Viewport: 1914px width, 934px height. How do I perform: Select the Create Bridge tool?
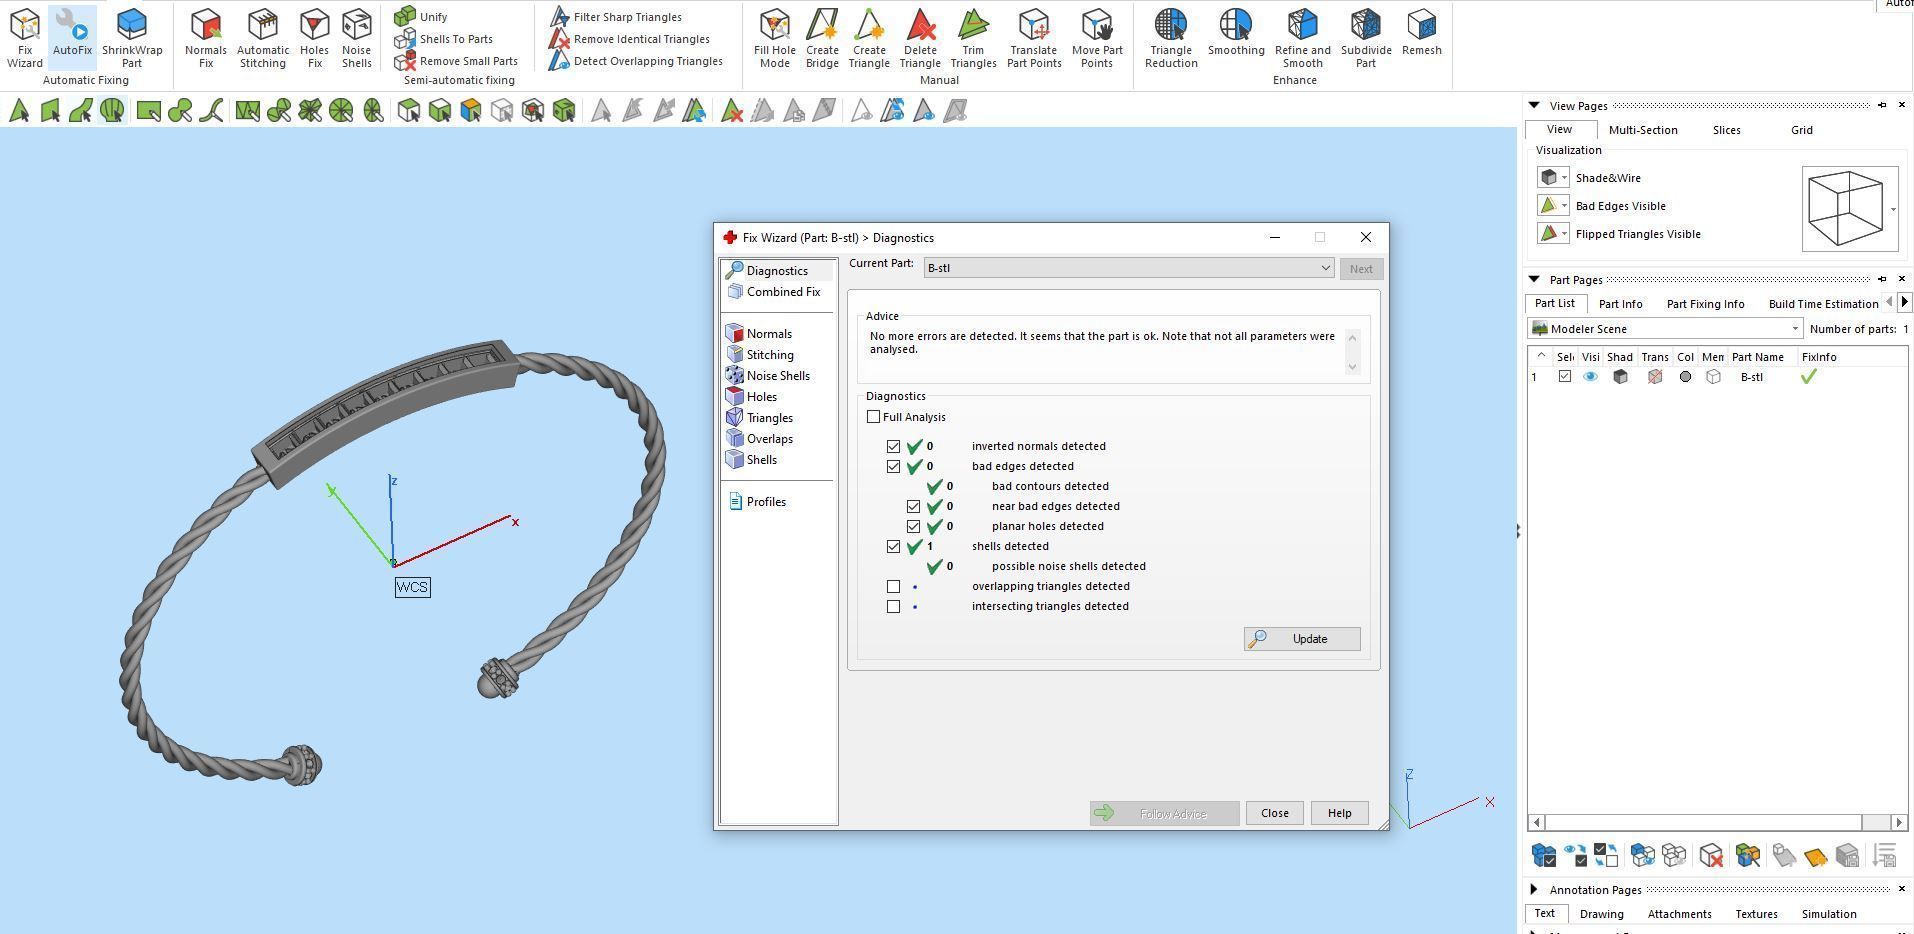coord(822,38)
